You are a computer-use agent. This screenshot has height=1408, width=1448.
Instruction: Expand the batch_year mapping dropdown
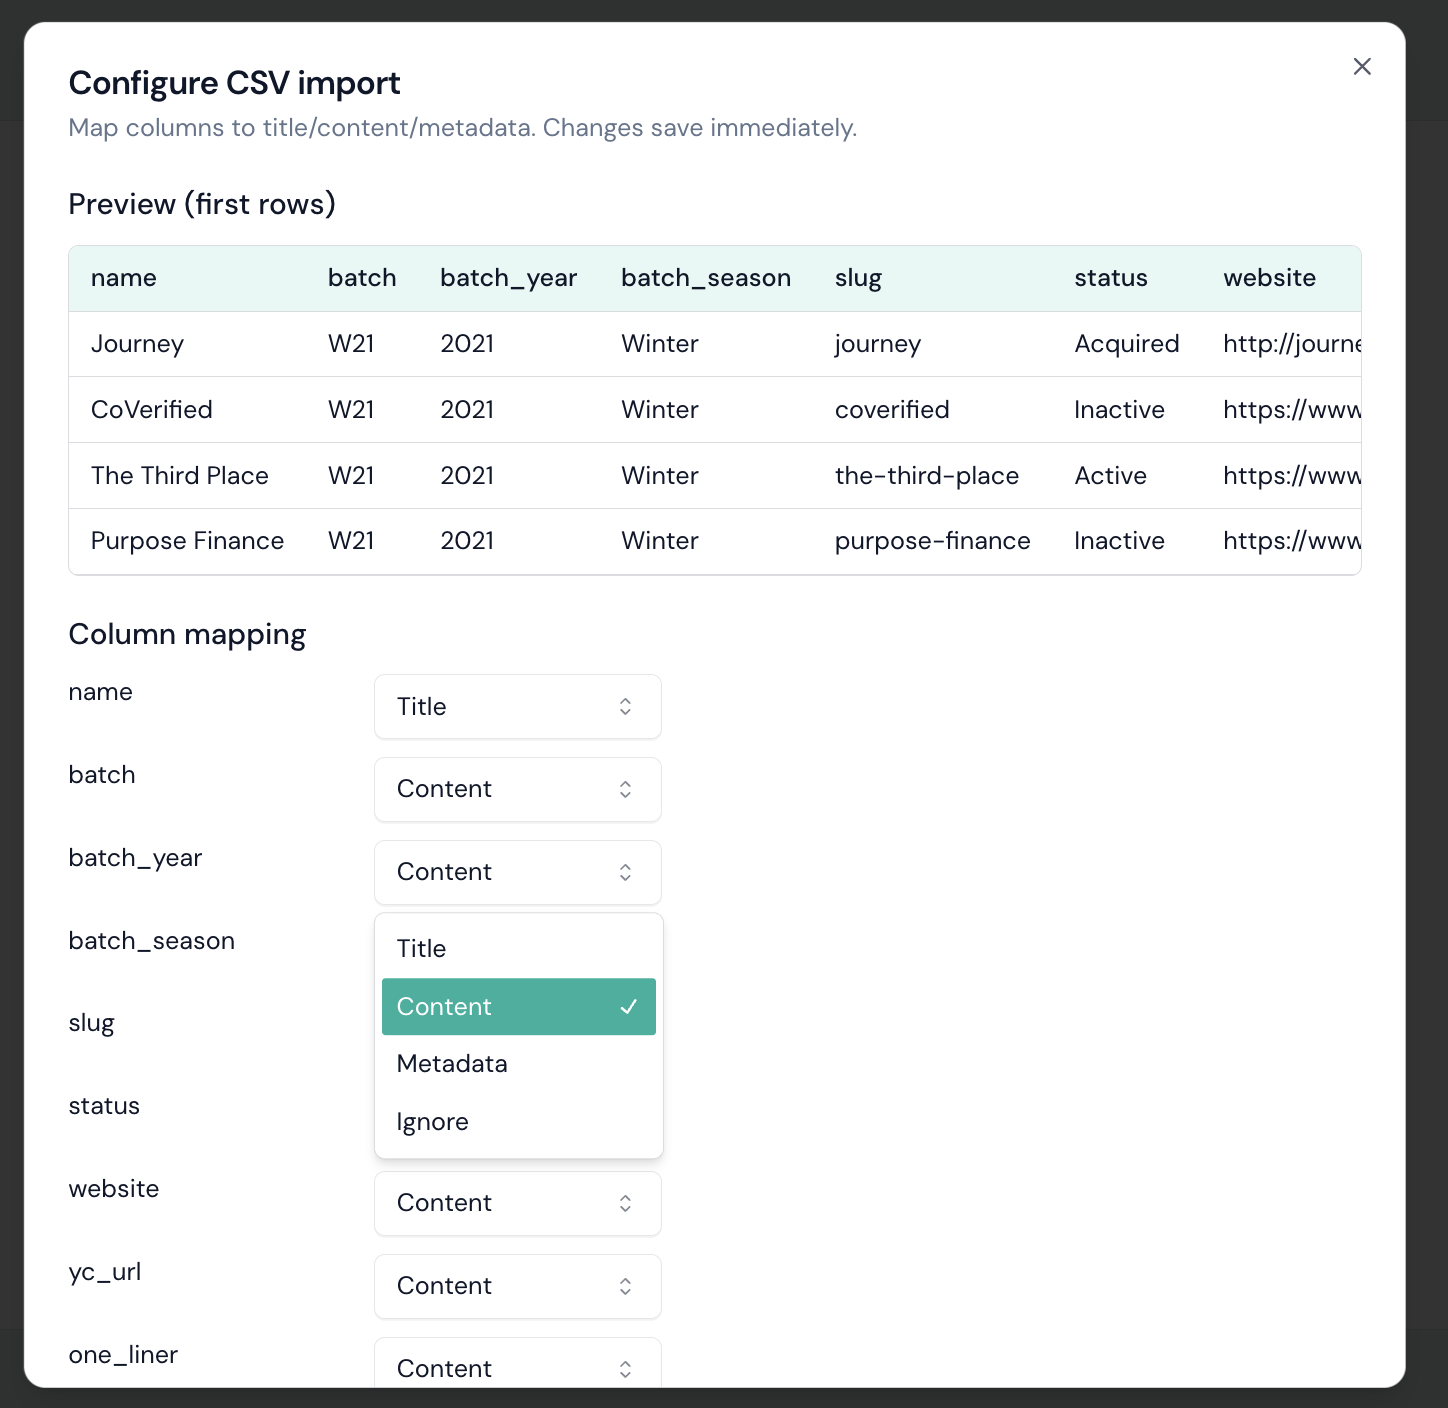tap(517, 872)
